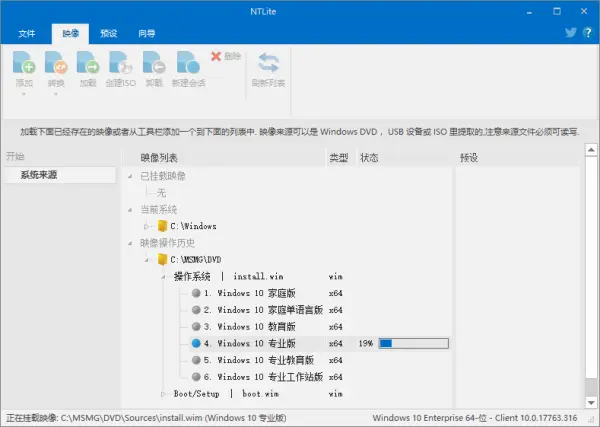Switch to the 映像 tab
This screenshot has height=427, width=600.
pyautogui.click(x=70, y=34)
